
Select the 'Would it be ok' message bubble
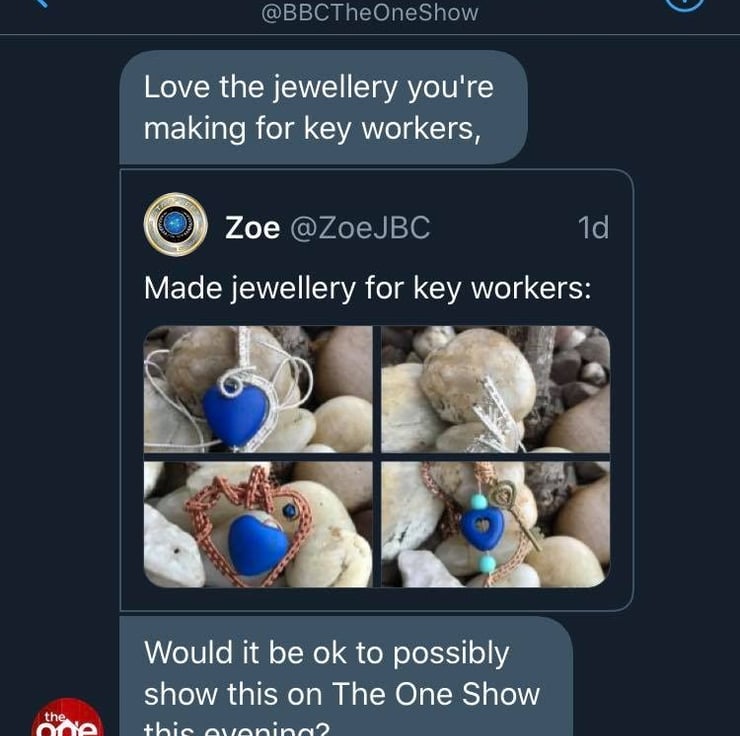tap(346, 677)
